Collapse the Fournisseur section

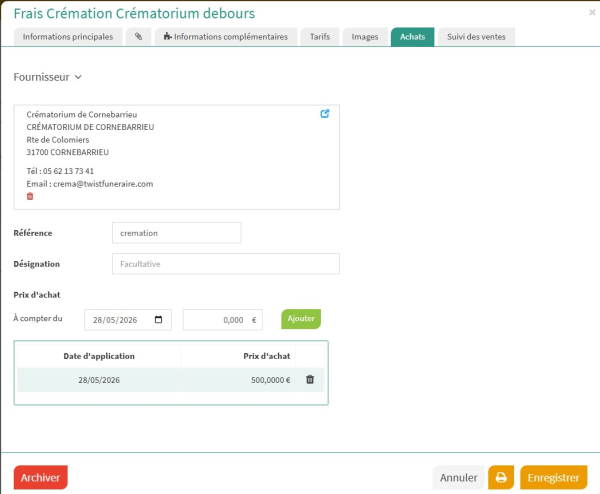click(x=78, y=77)
